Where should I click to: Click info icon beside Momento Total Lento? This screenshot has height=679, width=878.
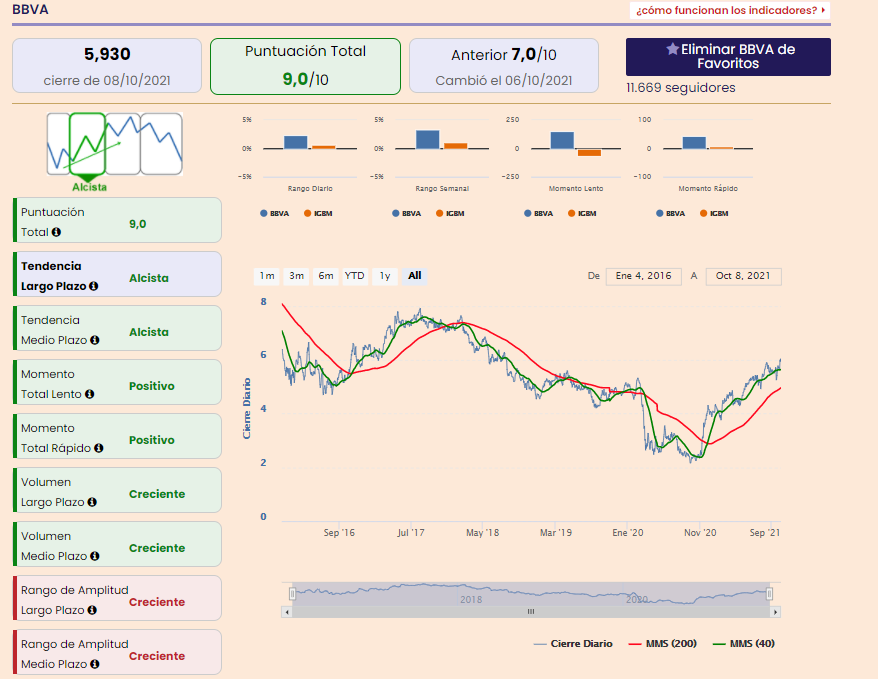point(89,394)
